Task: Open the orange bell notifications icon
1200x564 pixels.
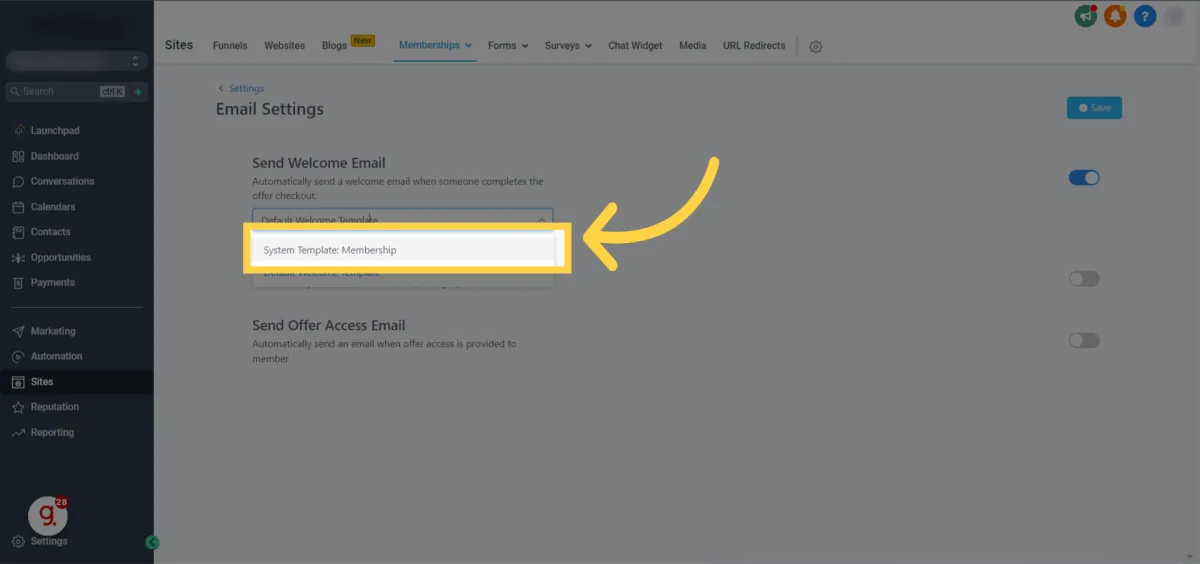Action: point(1115,16)
